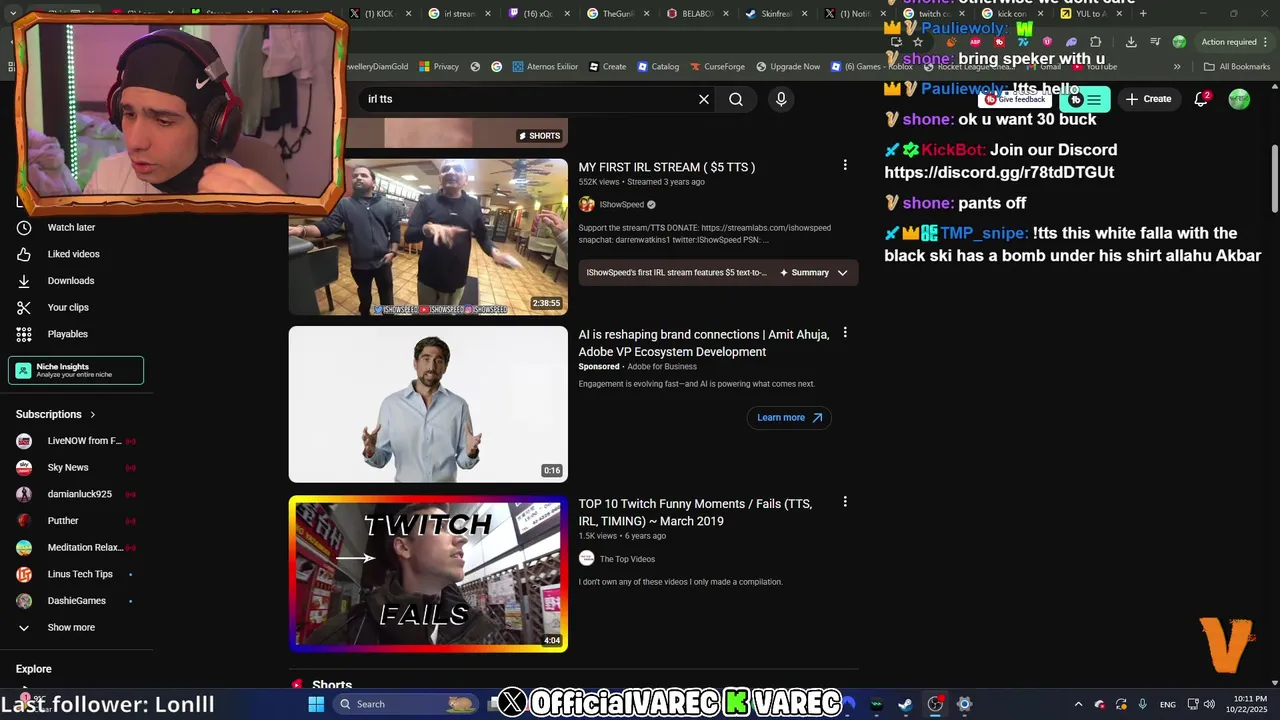Switch to the xQc Twitch tab
The width and height of the screenshot is (1280, 720).
click(538, 14)
